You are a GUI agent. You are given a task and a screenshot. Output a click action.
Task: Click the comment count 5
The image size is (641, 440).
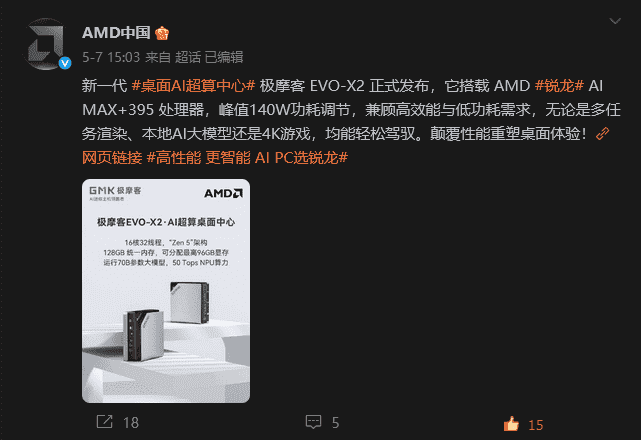[x=335, y=422]
